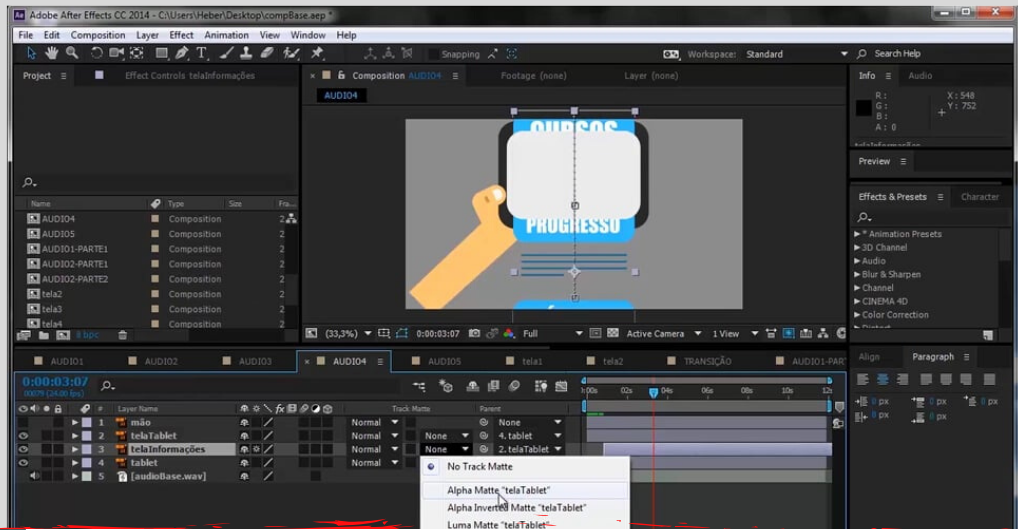Toggle motion blur for timeline layers
Screen dimensions: 1018x530
point(514,386)
